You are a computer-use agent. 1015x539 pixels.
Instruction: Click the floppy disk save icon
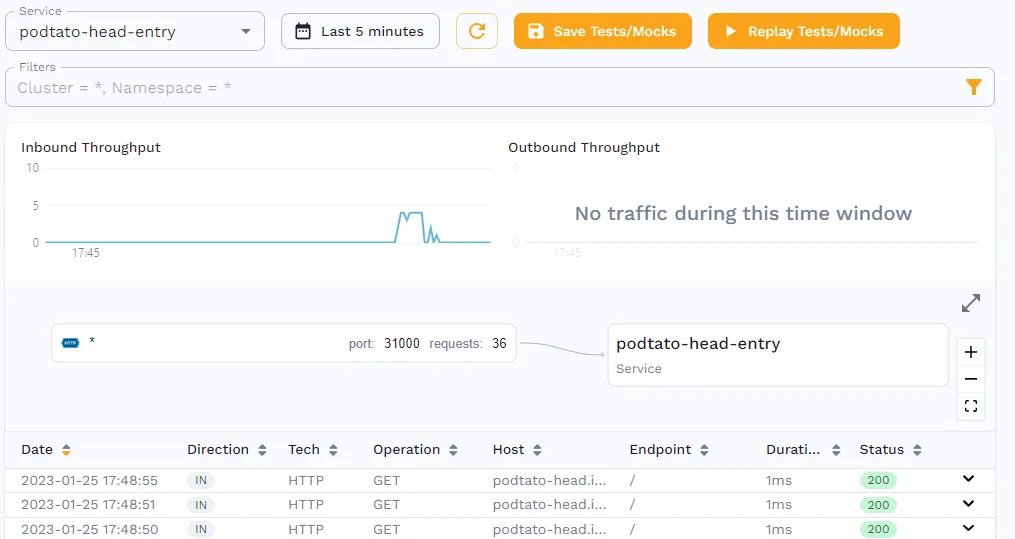535,31
